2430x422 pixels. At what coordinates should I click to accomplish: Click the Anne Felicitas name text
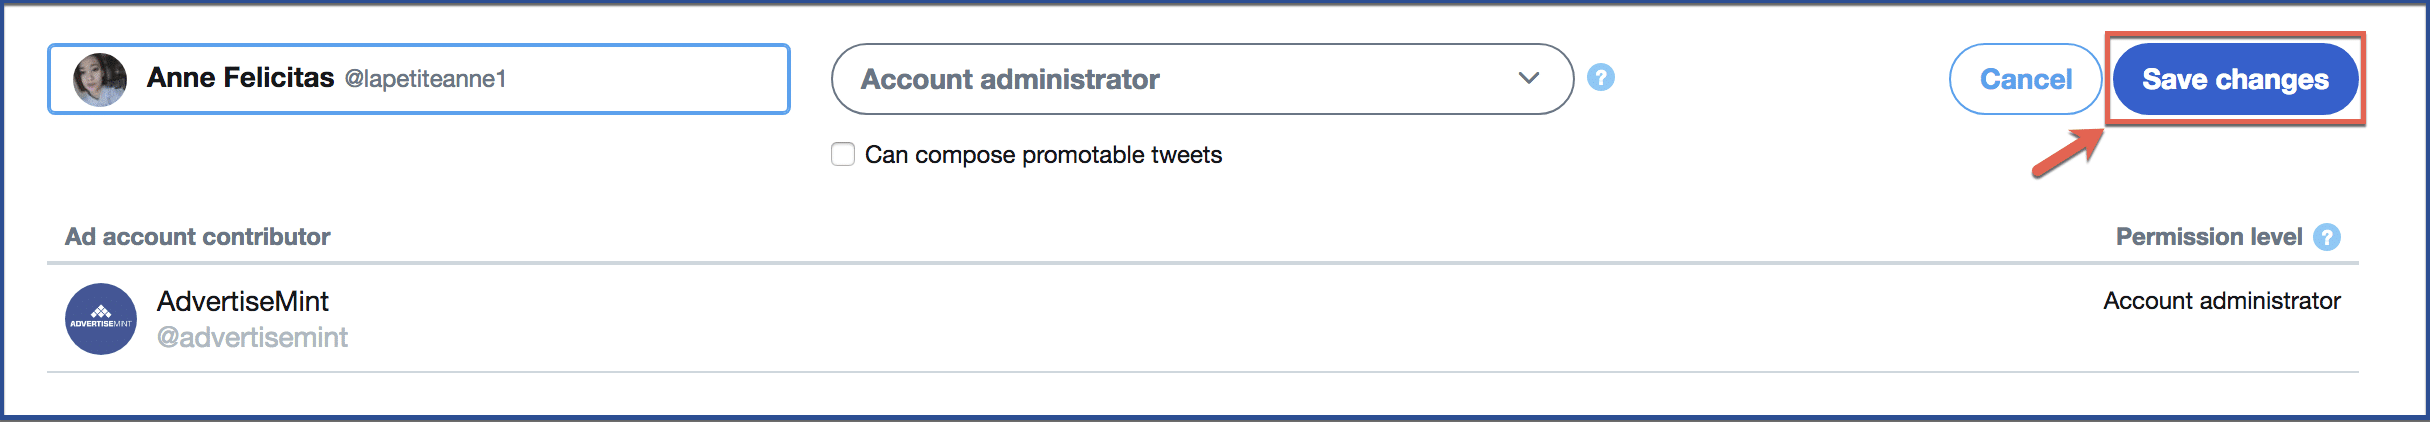click(x=240, y=78)
